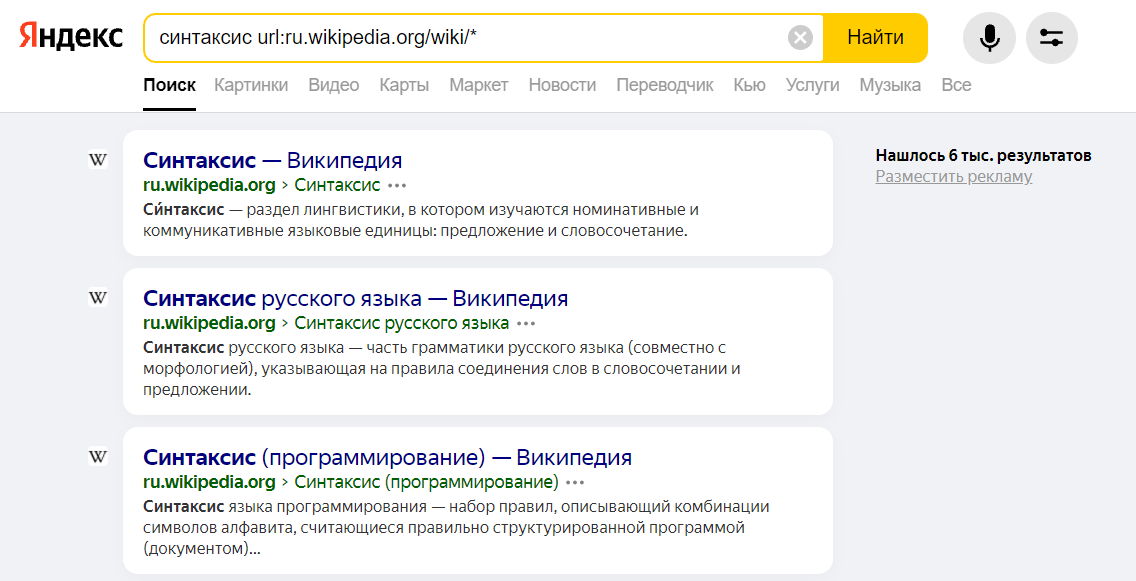Switch to the Услуги tab
This screenshot has height=581, width=1136.
pos(813,85)
